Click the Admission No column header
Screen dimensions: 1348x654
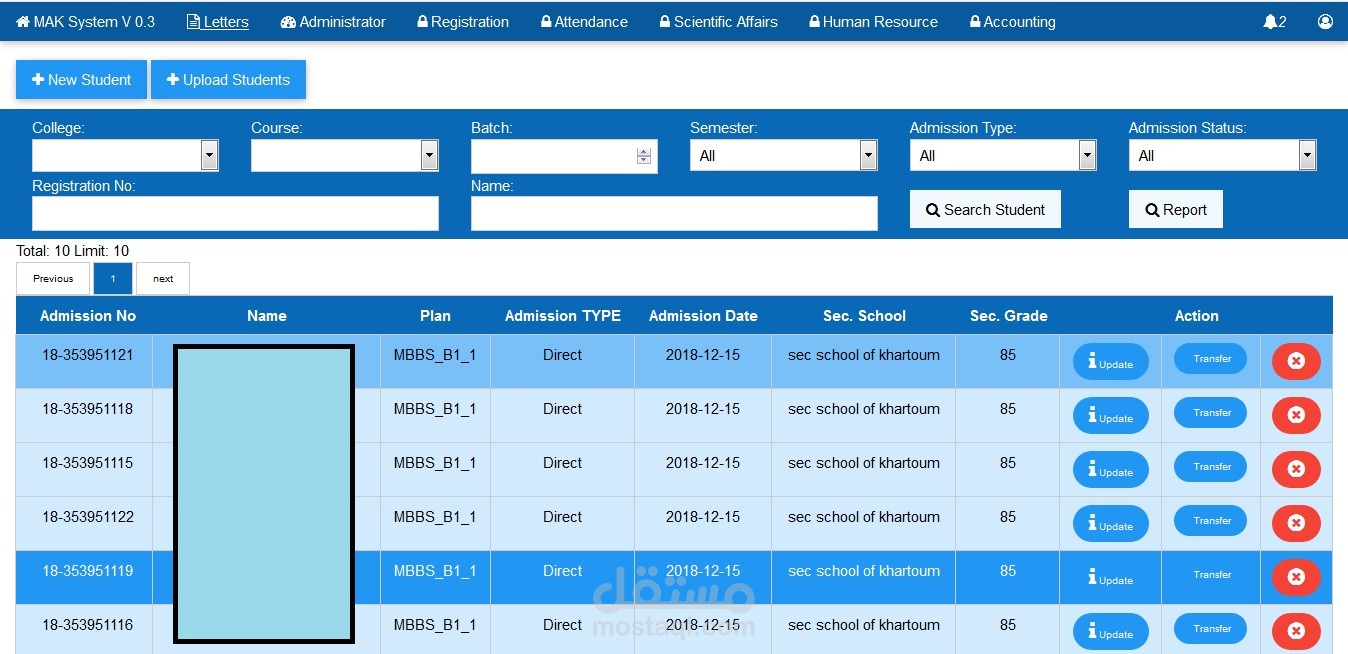tap(88, 316)
